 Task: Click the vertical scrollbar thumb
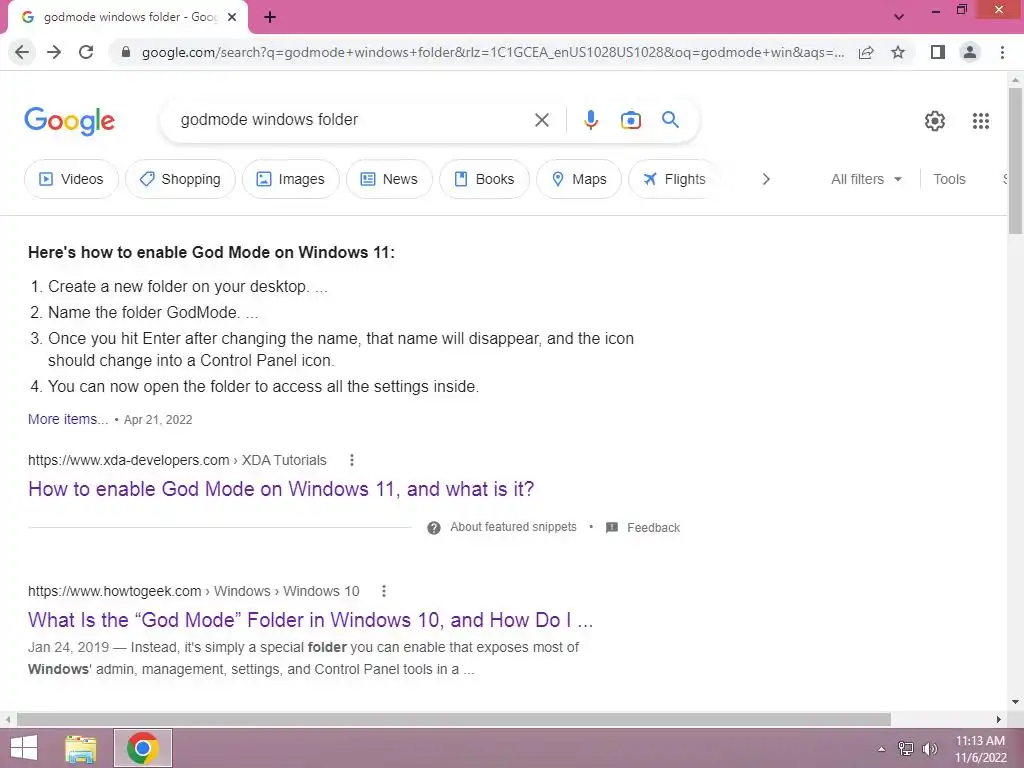(1015, 161)
